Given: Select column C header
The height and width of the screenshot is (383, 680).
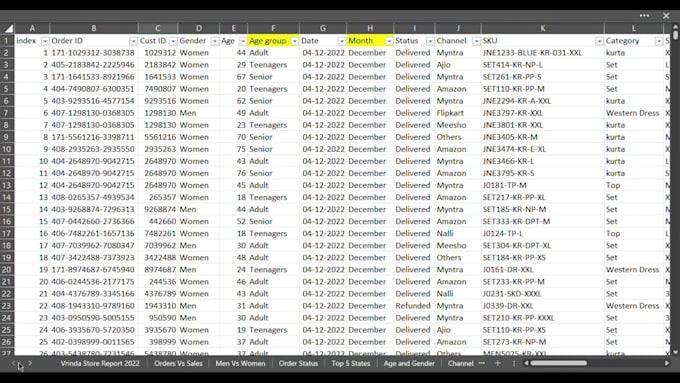Looking at the screenshot, I should tap(158, 29).
